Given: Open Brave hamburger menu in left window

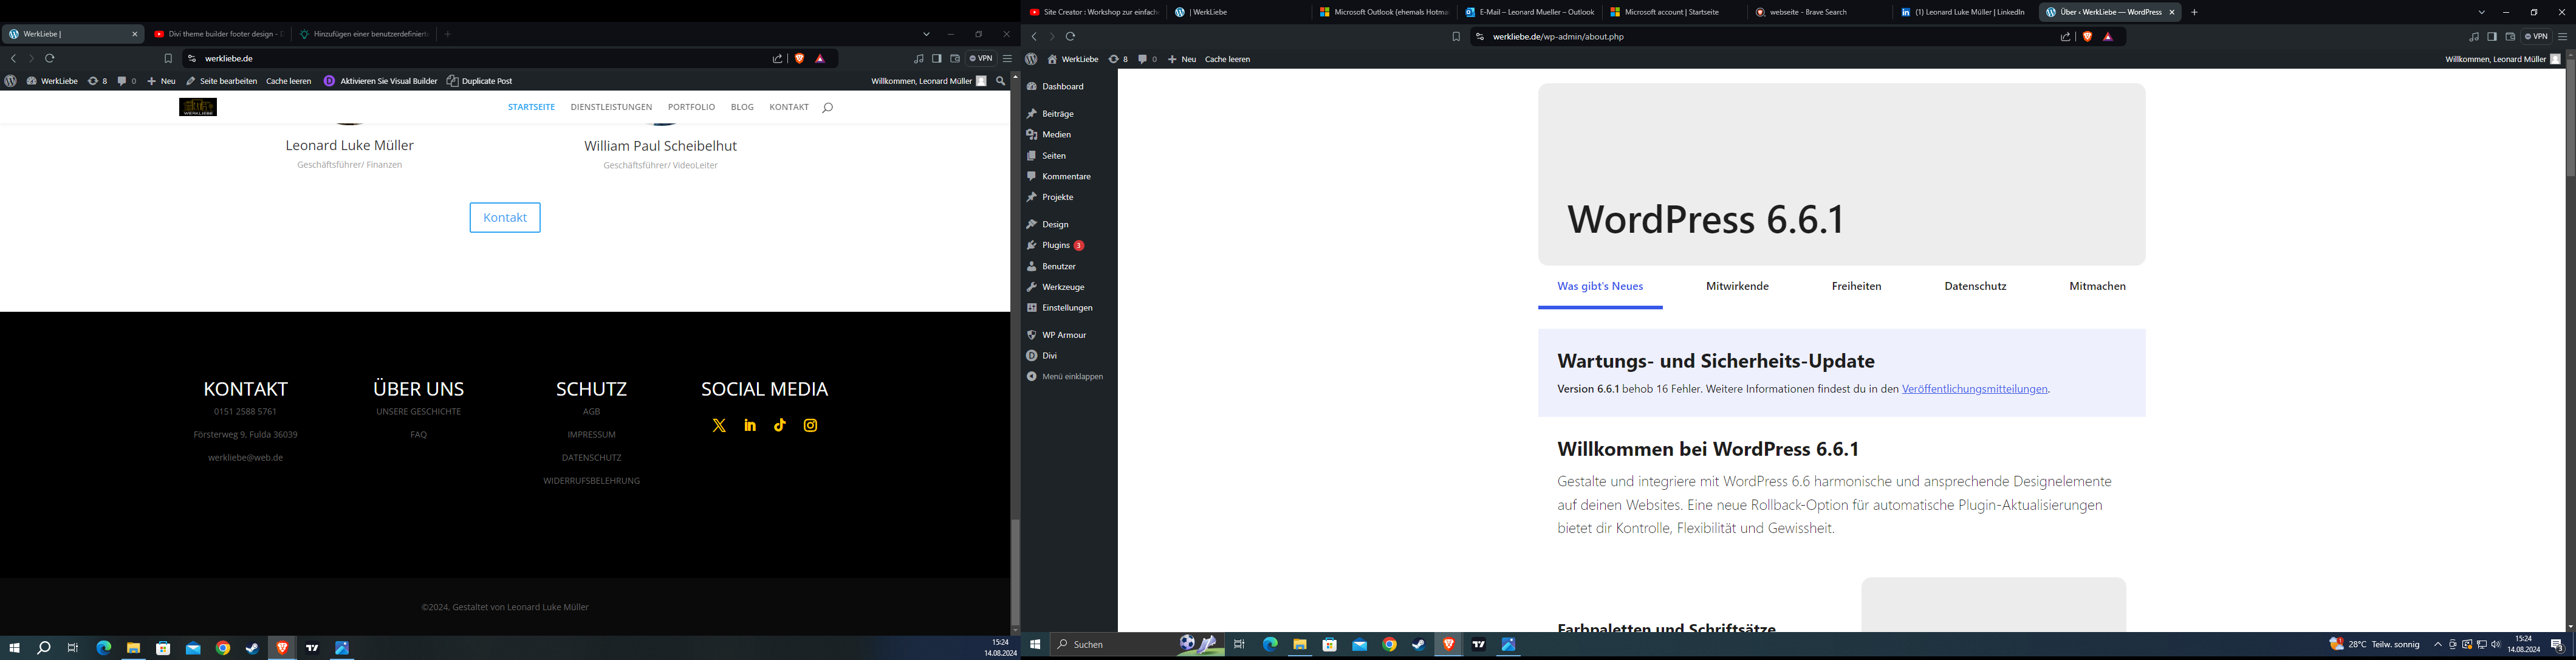Looking at the screenshot, I should [1007, 59].
